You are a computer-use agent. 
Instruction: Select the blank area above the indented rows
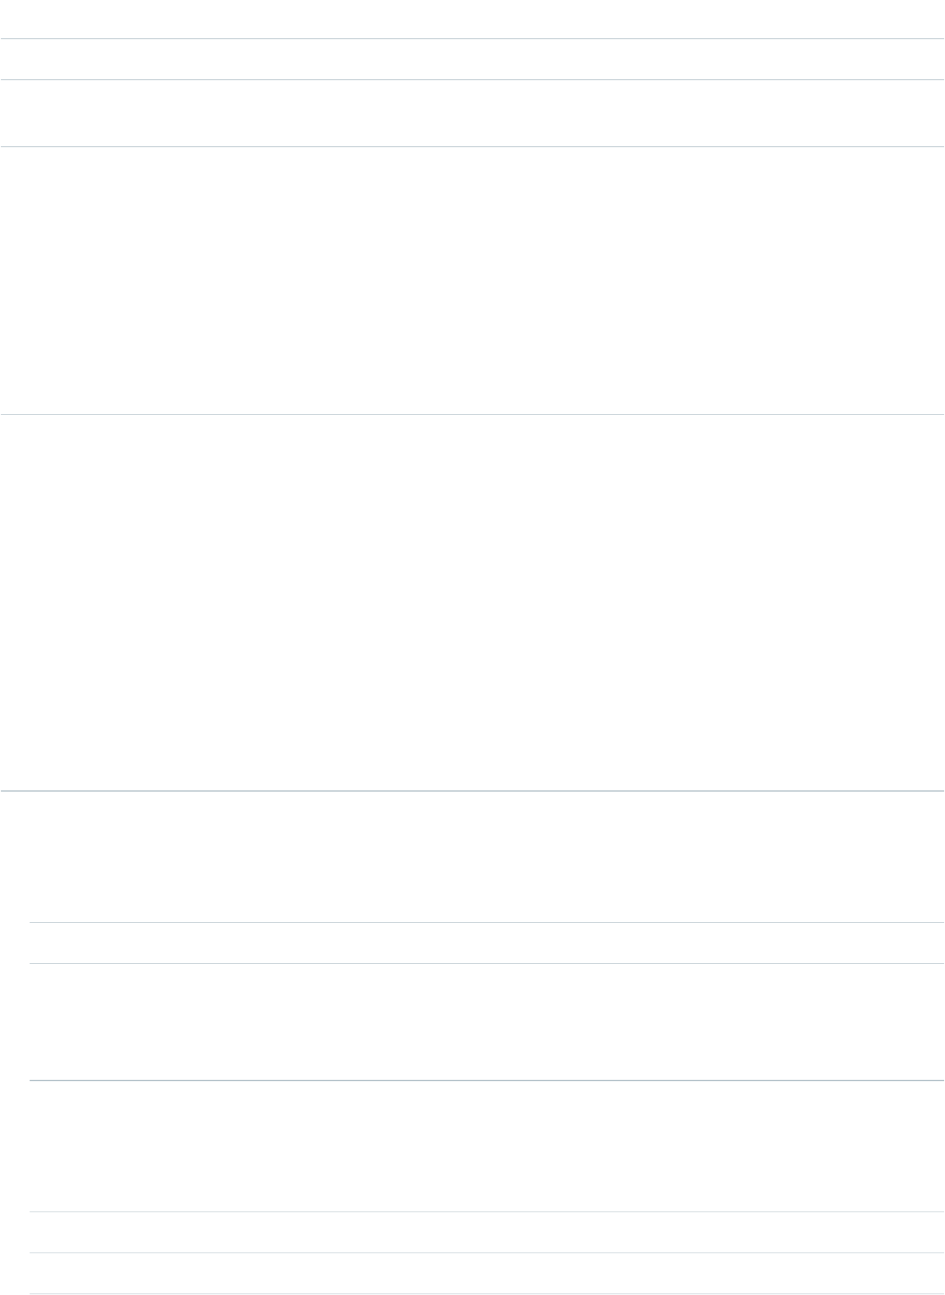(x=472, y=856)
